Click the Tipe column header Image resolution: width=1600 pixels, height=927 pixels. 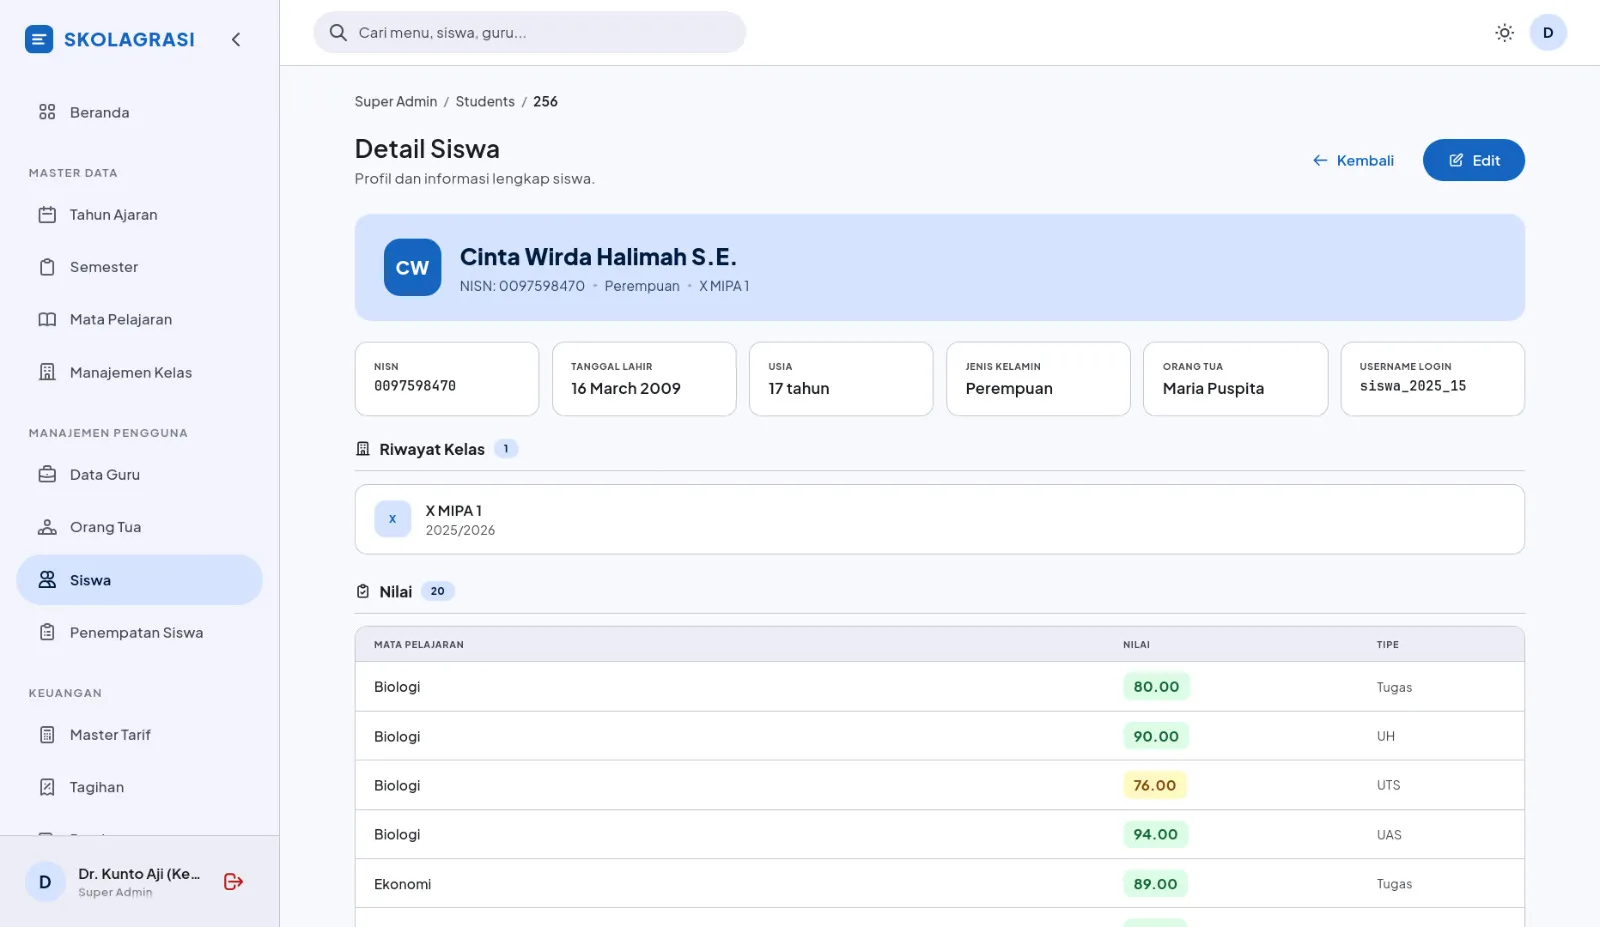pos(1387,645)
